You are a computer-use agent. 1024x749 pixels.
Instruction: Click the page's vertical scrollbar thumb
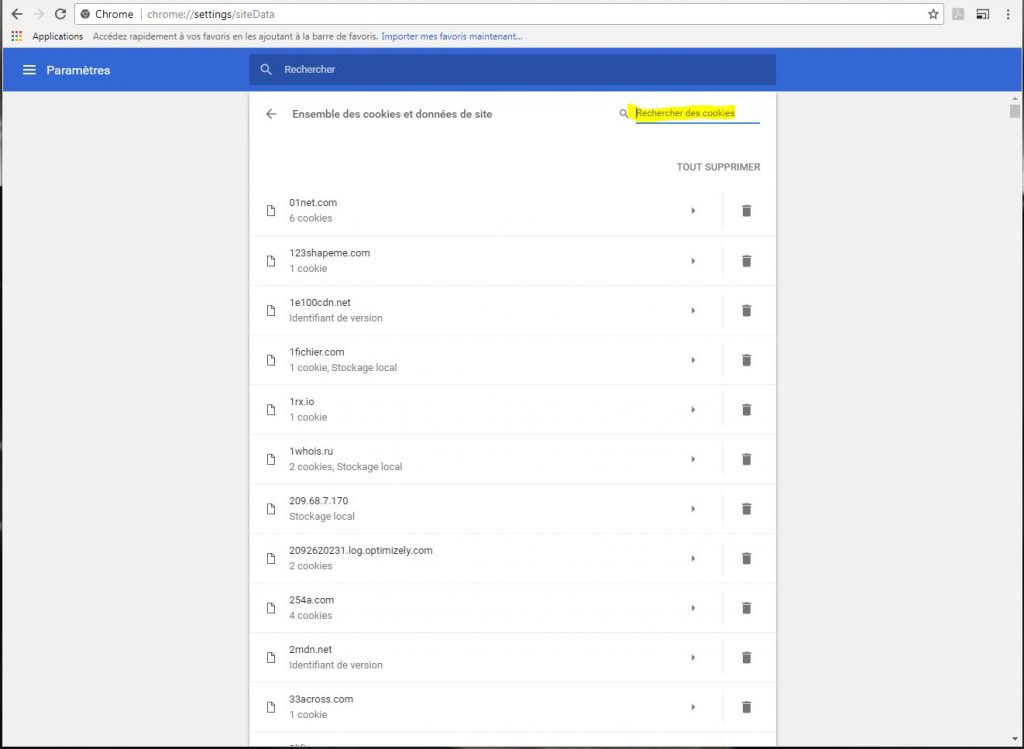pyautogui.click(x=1014, y=111)
